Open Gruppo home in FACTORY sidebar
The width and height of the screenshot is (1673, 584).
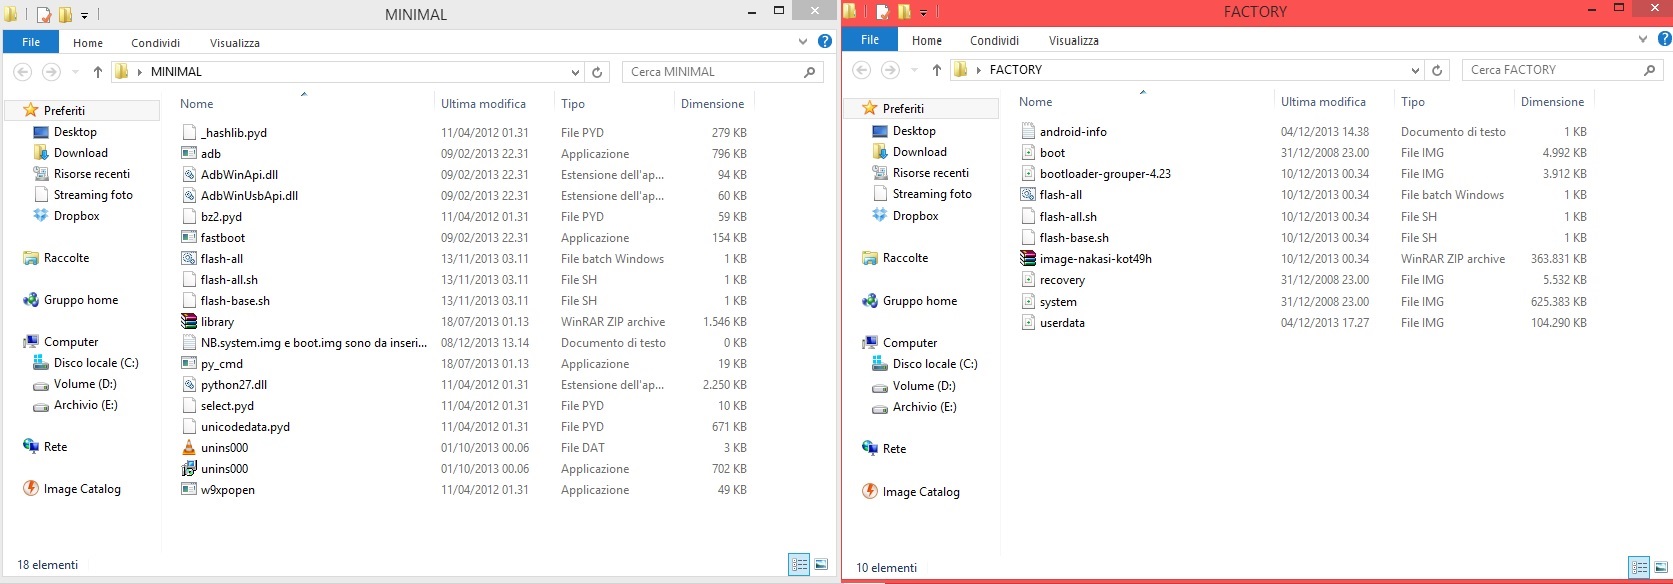pos(920,301)
